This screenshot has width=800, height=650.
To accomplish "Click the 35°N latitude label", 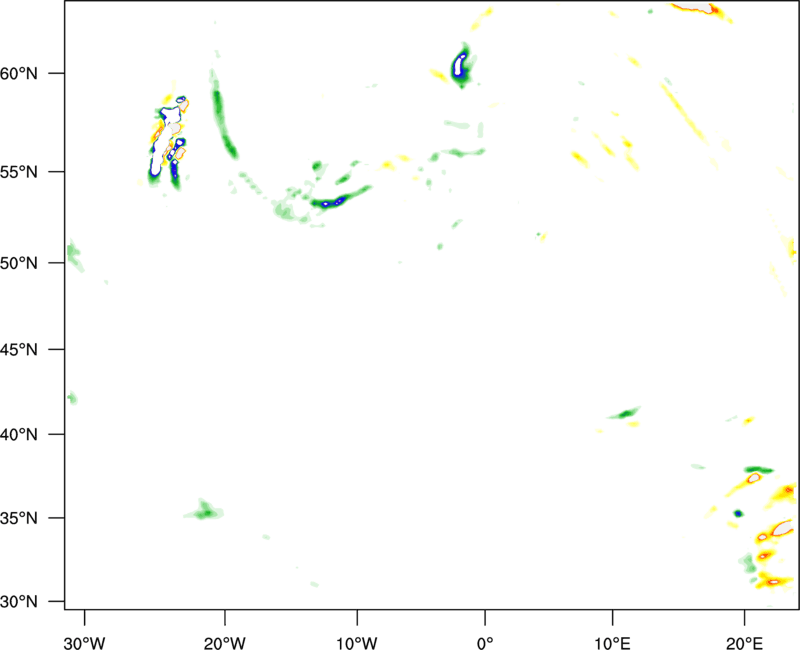I will coord(19,518).
